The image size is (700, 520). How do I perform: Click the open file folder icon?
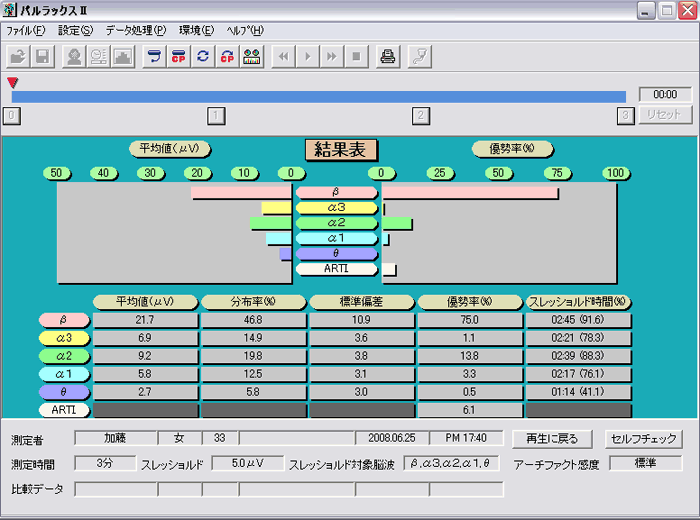[19, 57]
